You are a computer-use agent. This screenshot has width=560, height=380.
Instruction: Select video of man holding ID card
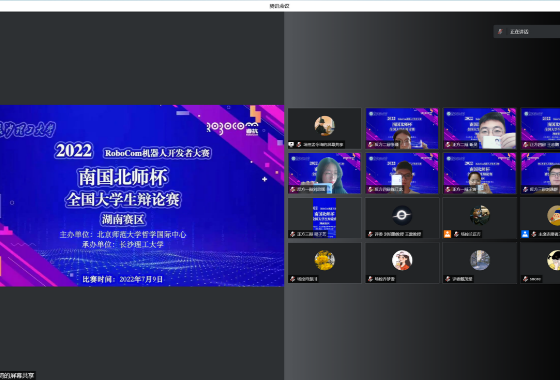480,128
